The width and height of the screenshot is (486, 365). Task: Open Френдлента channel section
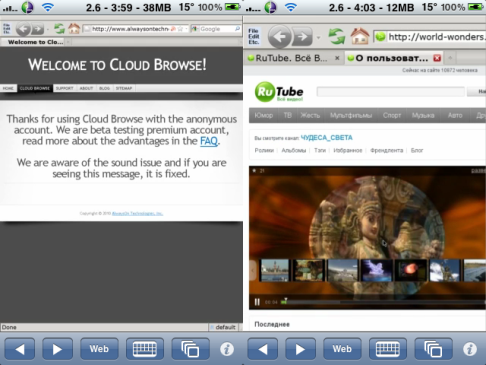[386, 150]
